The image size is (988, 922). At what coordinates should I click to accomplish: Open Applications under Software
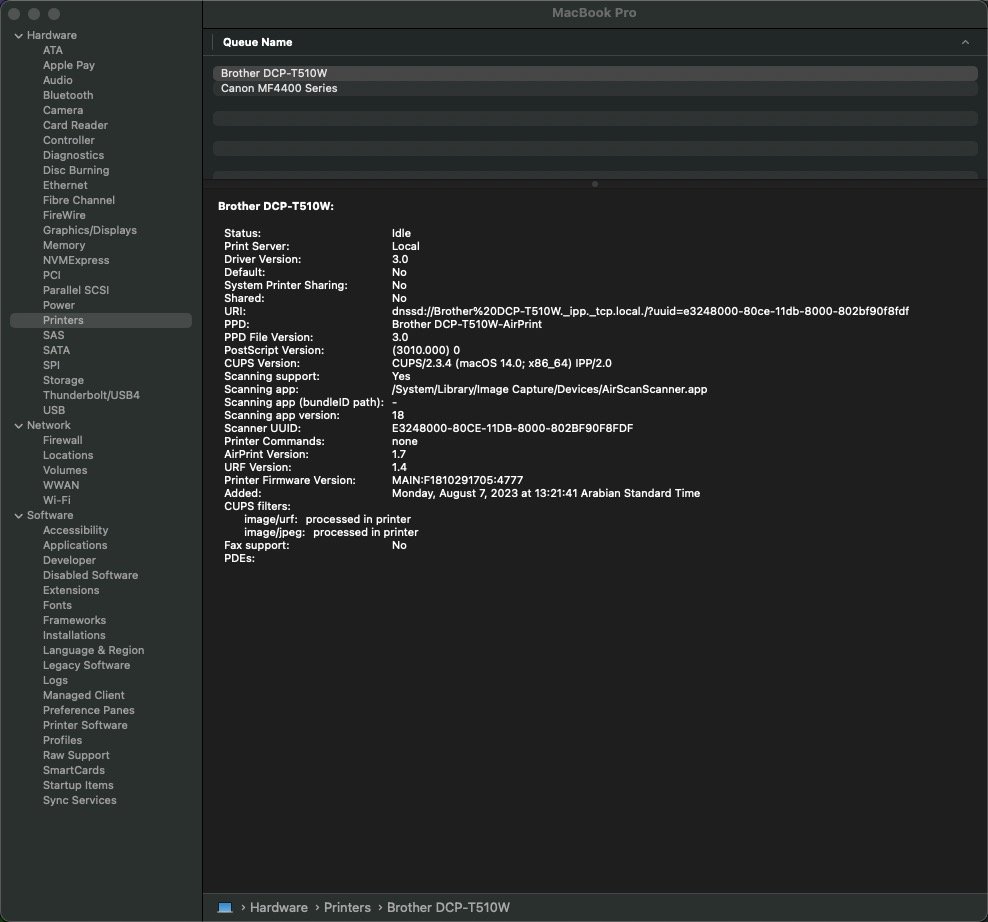pos(75,546)
